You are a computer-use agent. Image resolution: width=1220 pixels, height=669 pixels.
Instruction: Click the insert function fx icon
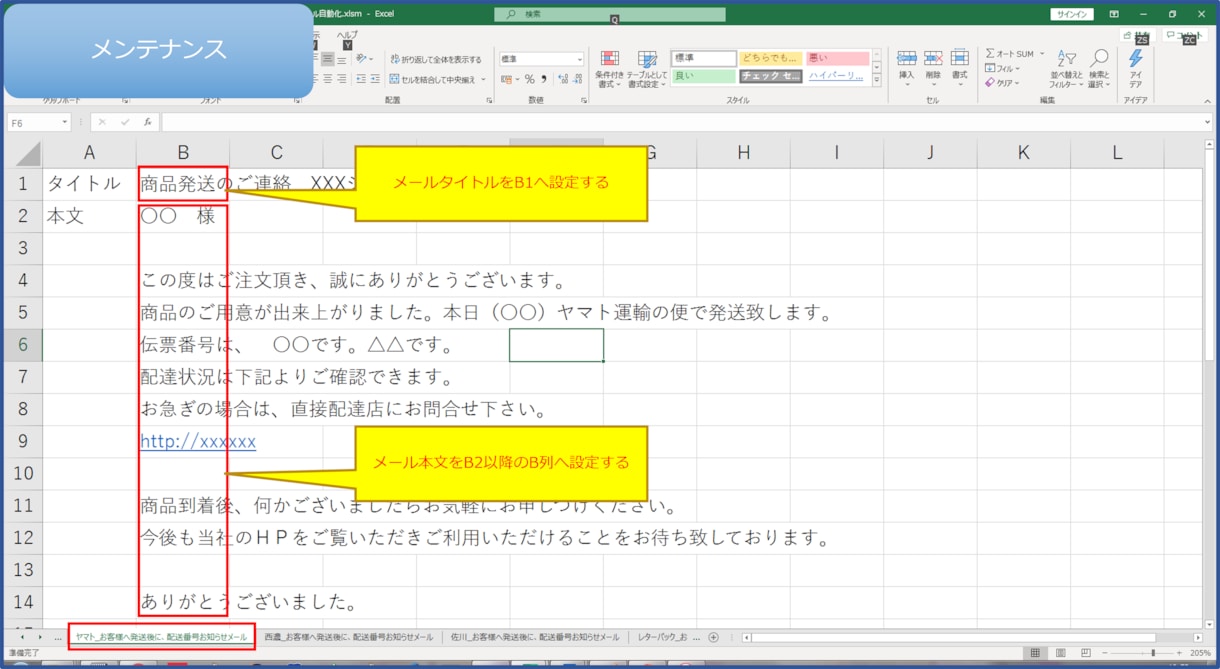[x=147, y=122]
